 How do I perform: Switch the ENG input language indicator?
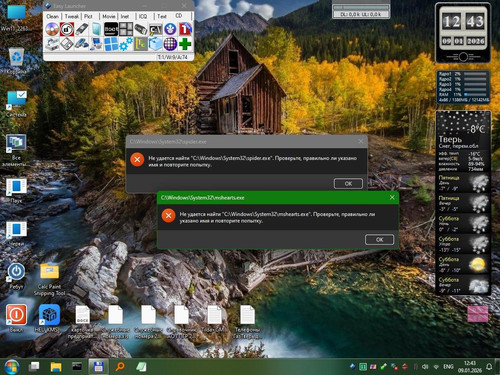coord(448,367)
